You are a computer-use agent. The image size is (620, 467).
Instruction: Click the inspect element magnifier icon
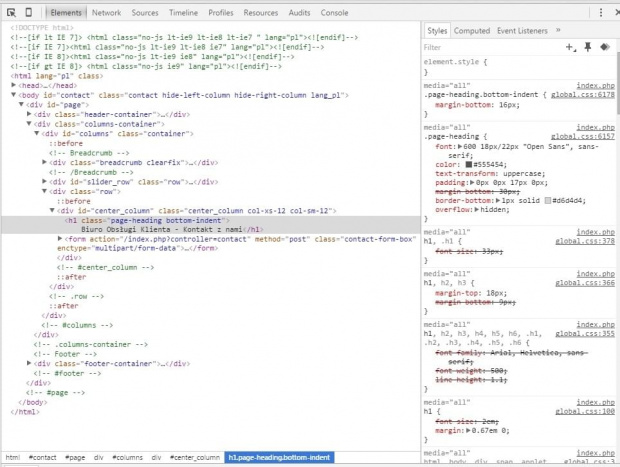[x=12, y=12]
